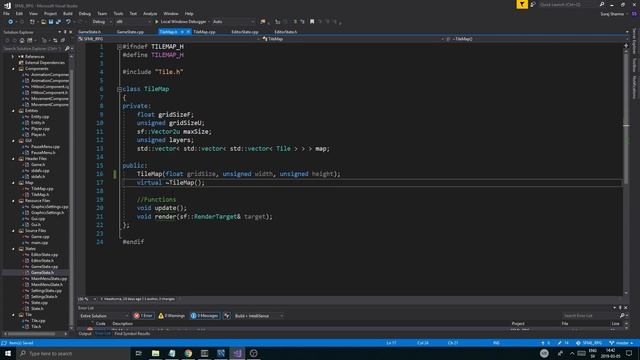Open the Analyze menu
640x360 pixels.
pyautogui.click(x=150, y=13)
